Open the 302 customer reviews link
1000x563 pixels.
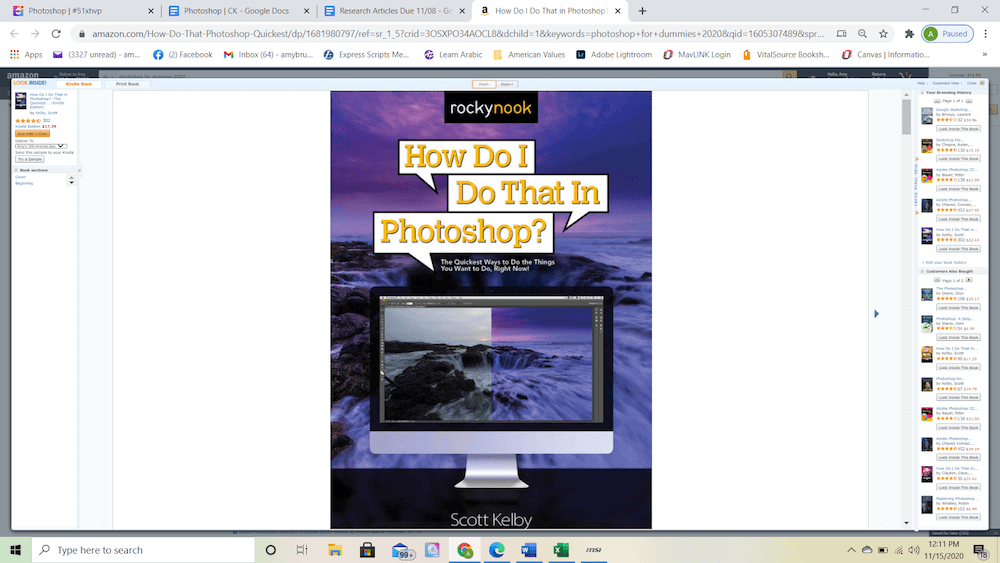(x=46, y=121)
